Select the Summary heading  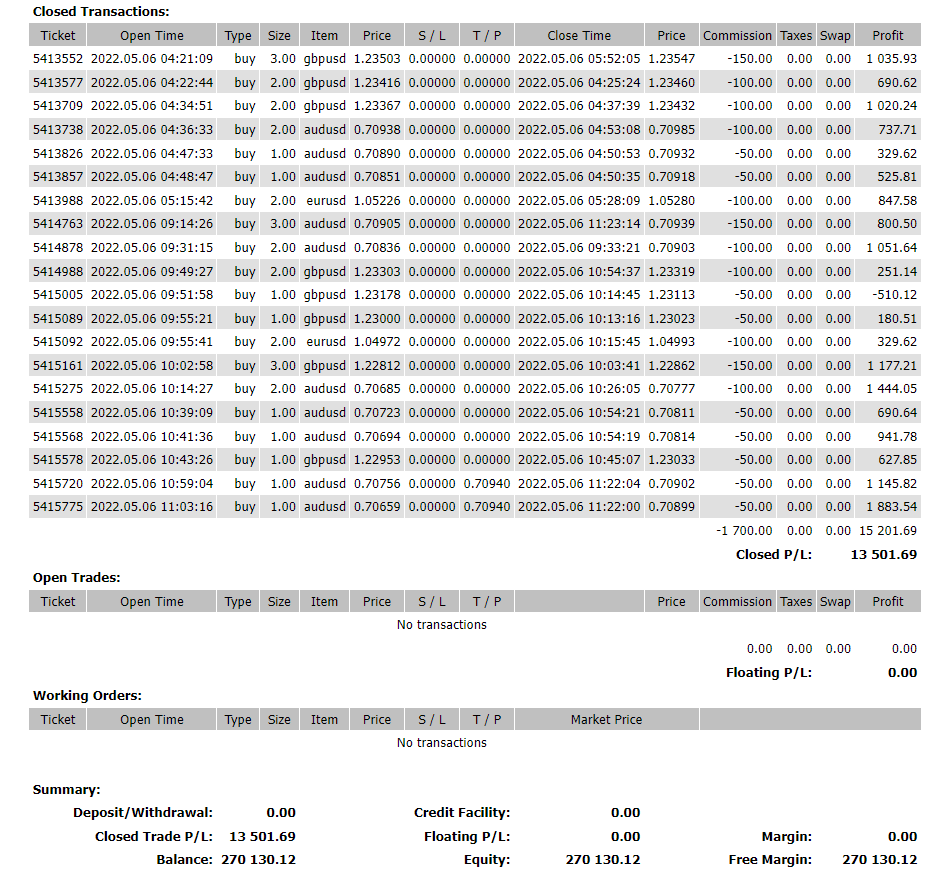click(x=66, y=790)
